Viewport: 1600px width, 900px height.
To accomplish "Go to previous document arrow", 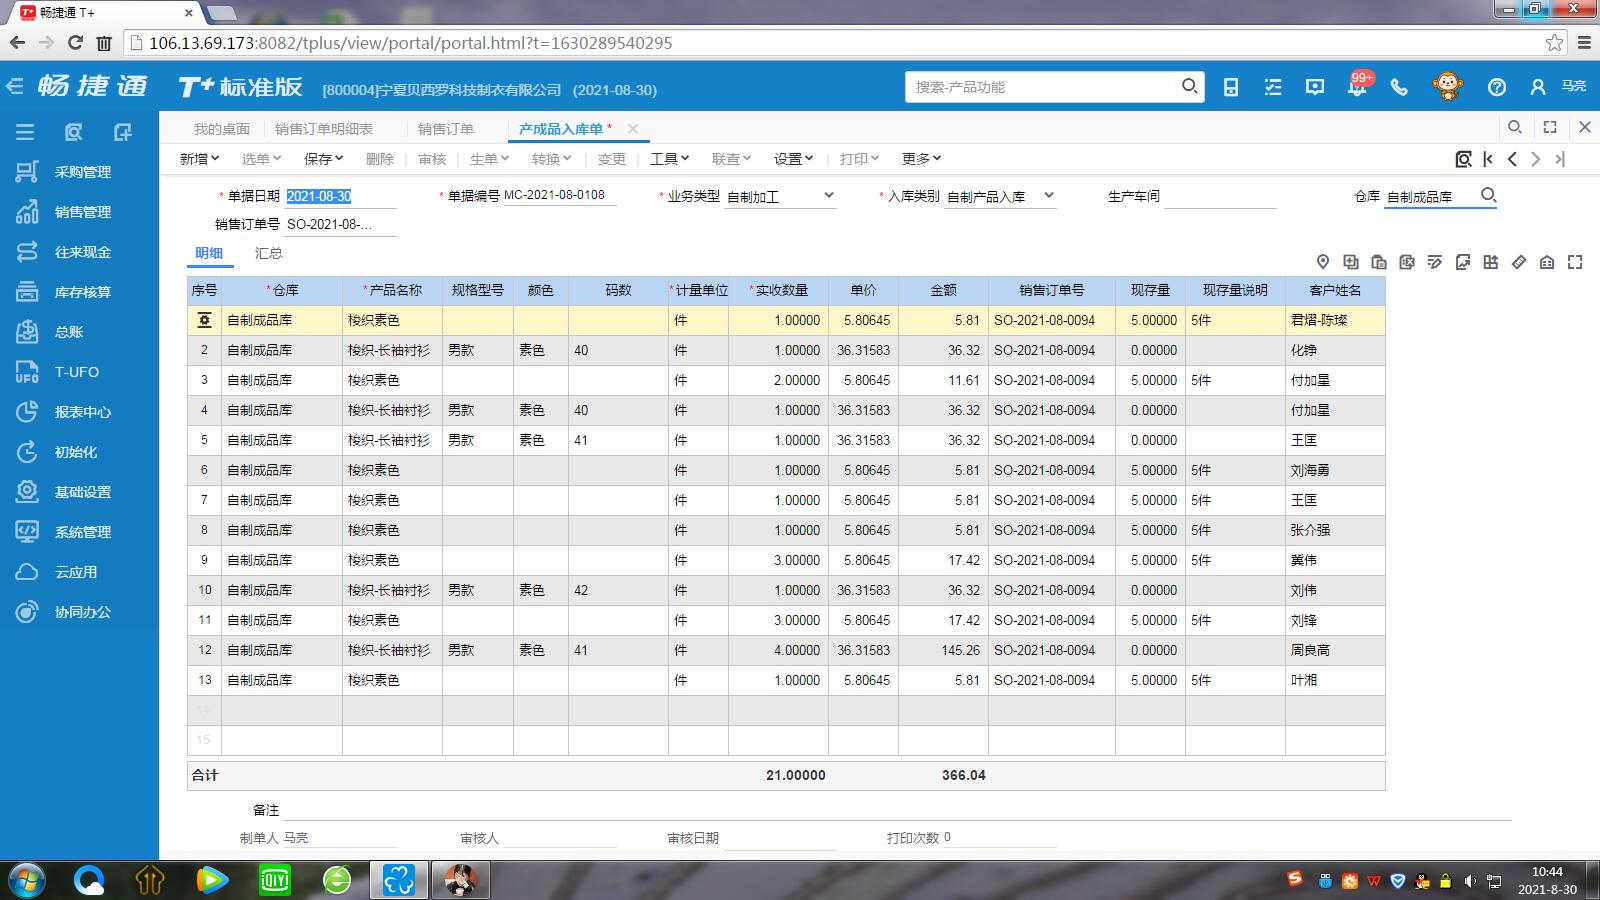I will [x=1512, y=159].
